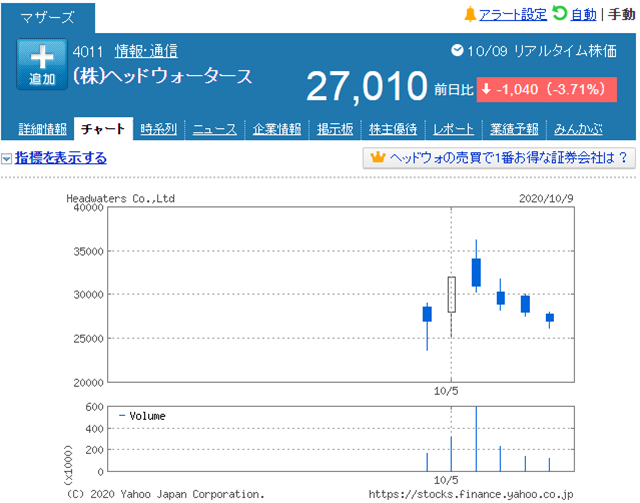The height and width of the screenshot is (503, 640).
Task: Click the 指標を表示する link
Action: click(61, 158)
